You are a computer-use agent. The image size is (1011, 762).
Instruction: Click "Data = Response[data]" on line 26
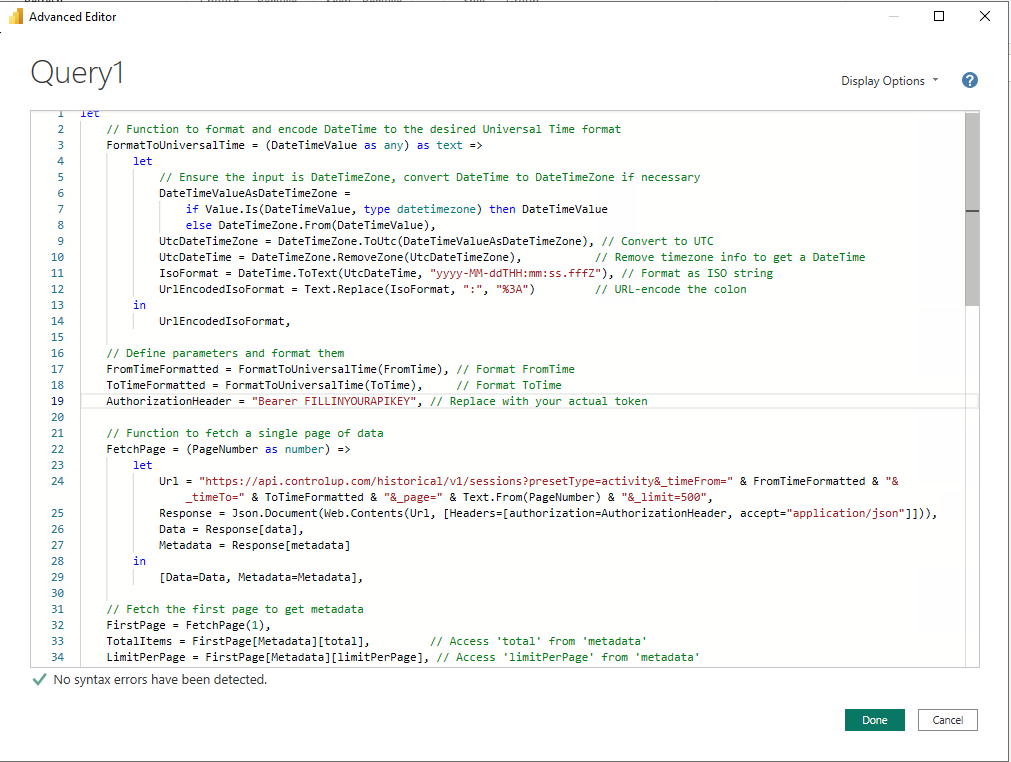pyautogui.click(x=231, y=529)
